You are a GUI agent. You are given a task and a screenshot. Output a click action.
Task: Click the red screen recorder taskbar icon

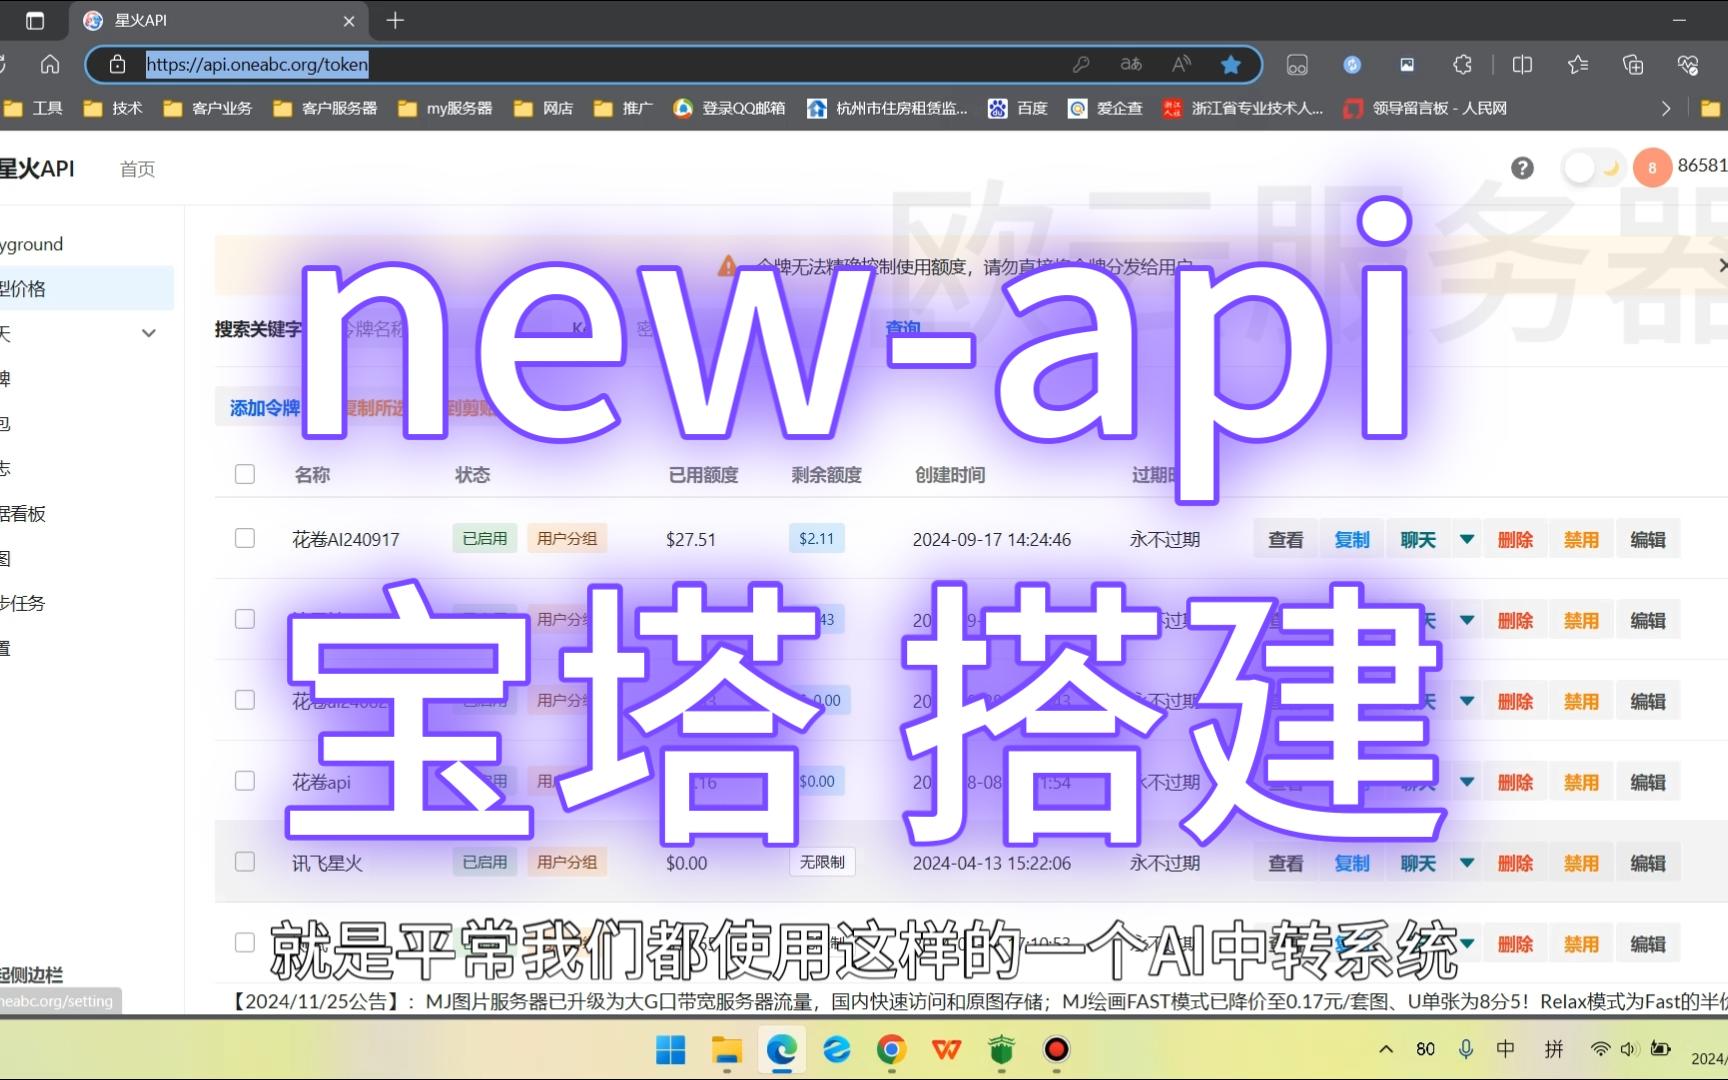(x=1056, y=1049)
